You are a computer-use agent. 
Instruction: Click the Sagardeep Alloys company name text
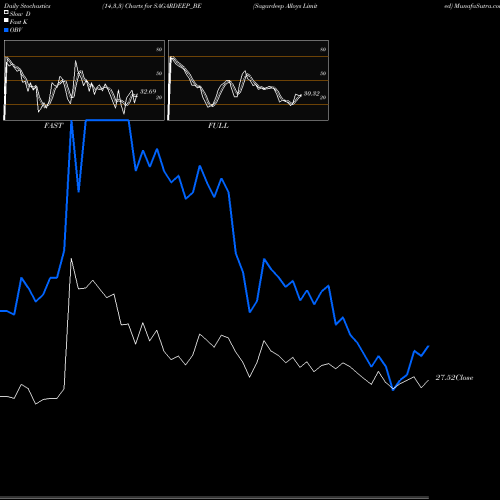tap(285, 6)
